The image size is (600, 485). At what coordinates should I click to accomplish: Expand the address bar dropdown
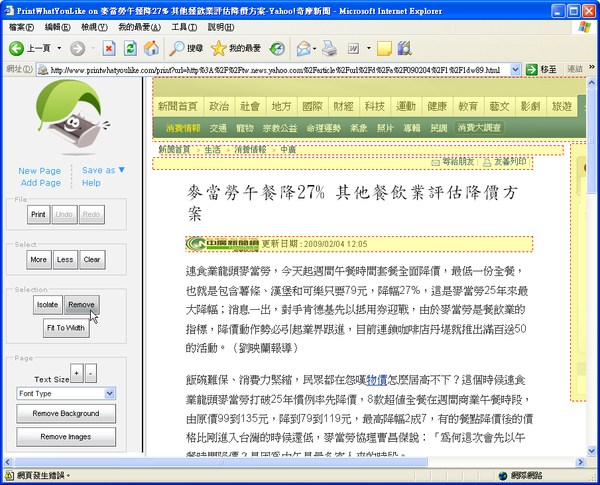click(515, 70)
